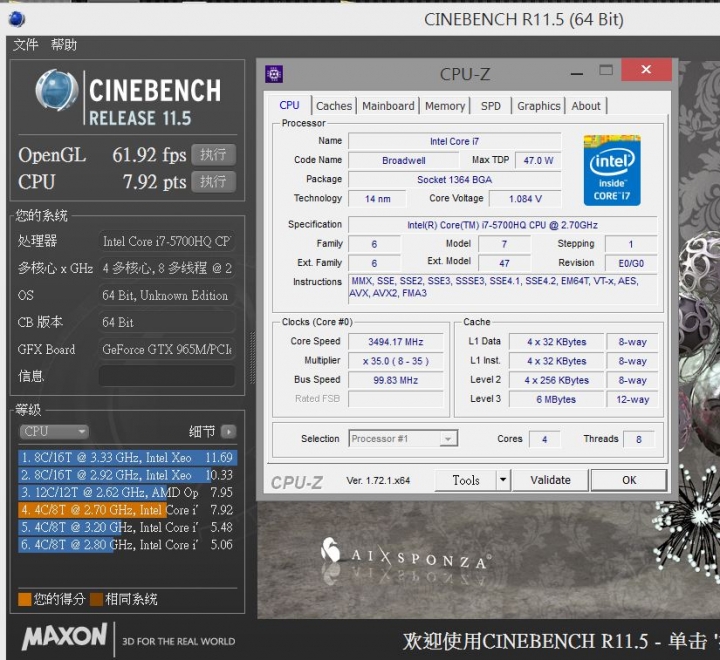Select ranking row 5 scoring 5.48
This screenshot has width=720, height=660.
(127, 527)
